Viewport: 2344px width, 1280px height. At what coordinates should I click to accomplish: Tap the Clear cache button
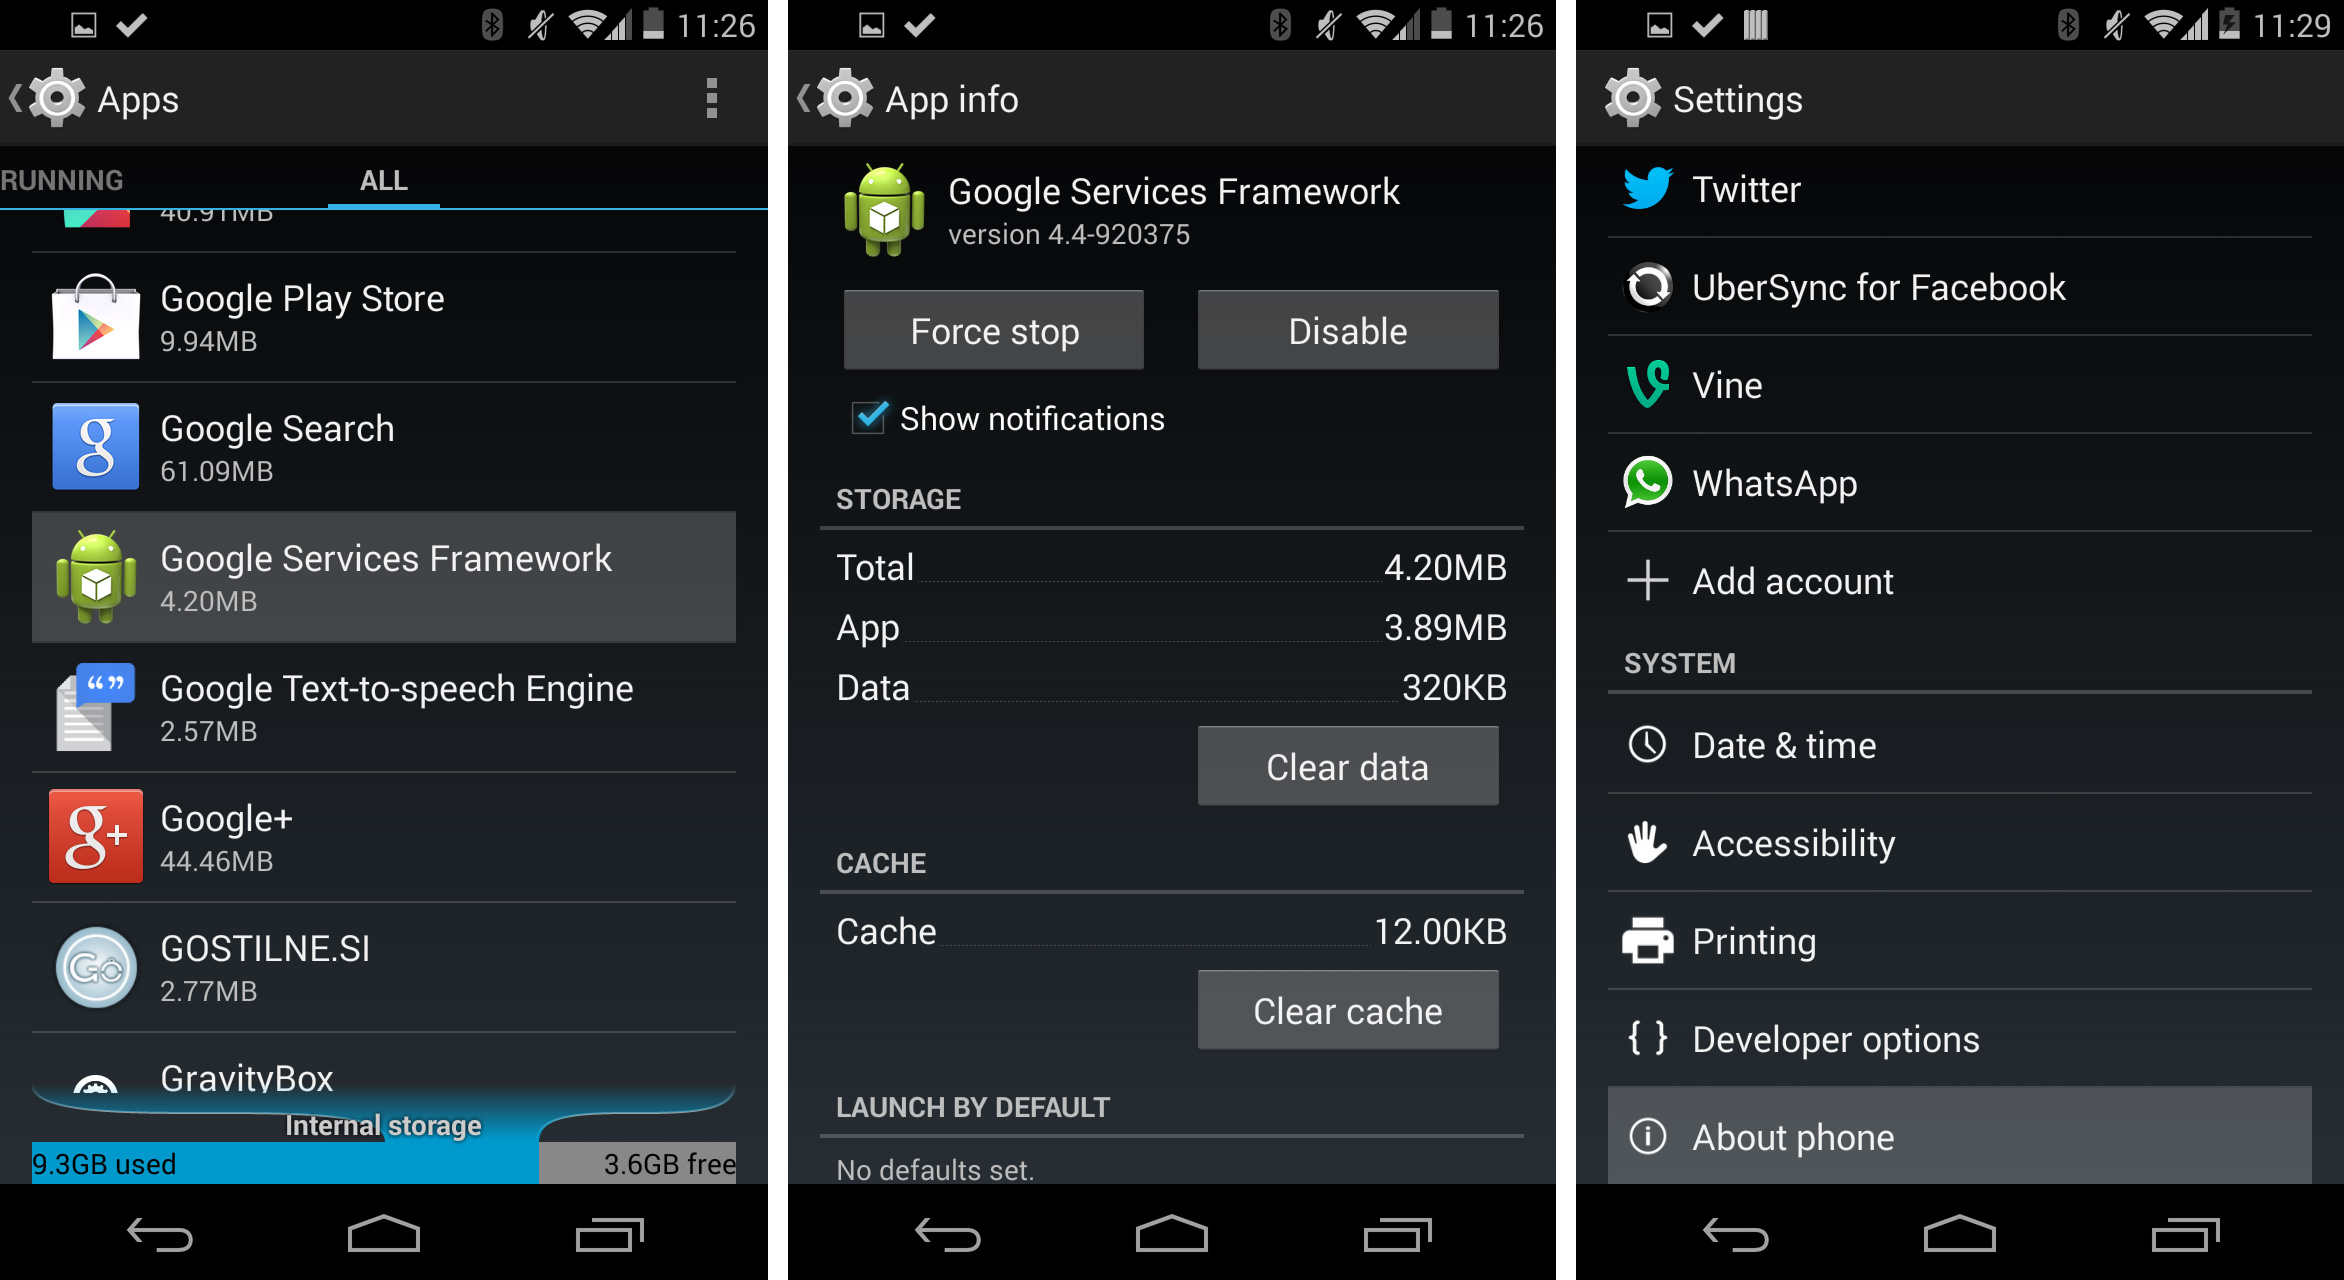1348,1010
